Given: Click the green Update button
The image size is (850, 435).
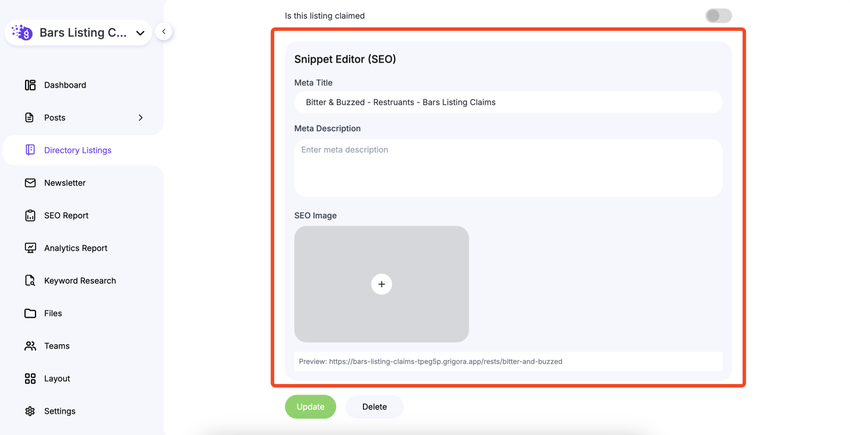Looking at the screenshot, I should (x=310, y=407).
